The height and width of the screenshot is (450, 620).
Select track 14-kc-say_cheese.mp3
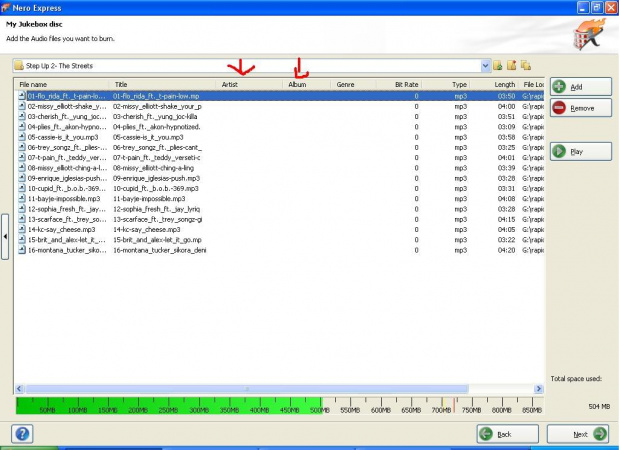(62, 229)
